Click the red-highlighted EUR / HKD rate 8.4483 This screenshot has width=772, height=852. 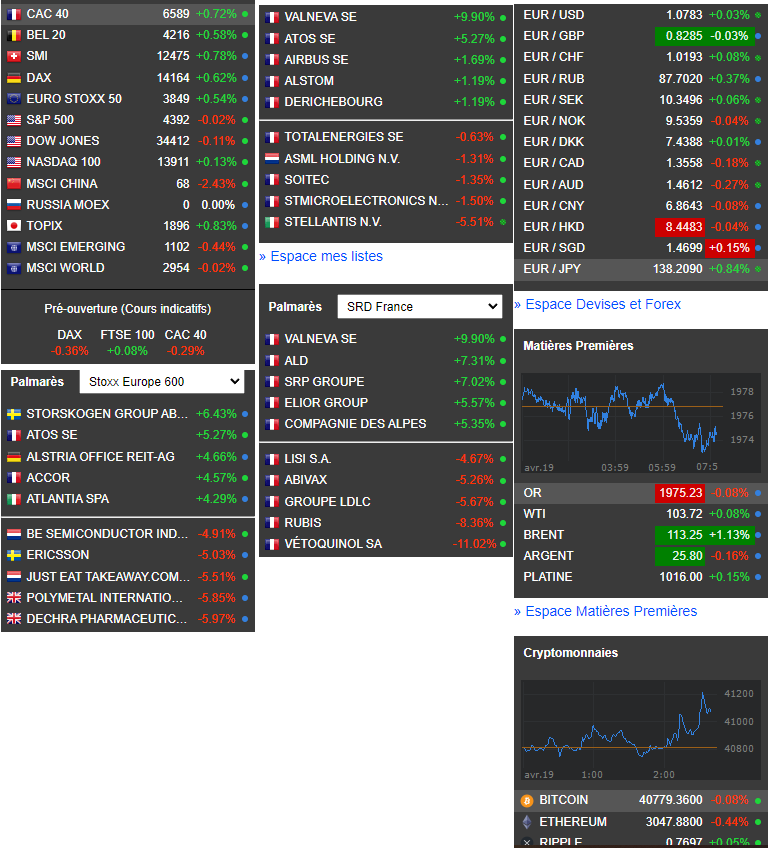pyautogui.click(x=680, y=227)
